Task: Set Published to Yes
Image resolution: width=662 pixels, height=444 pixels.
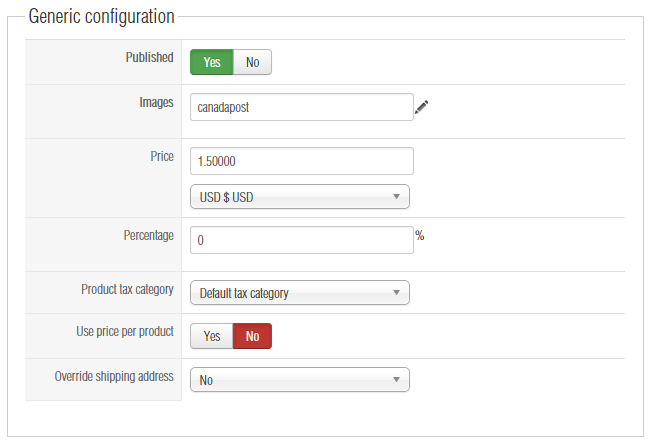Action: [212, 62]
